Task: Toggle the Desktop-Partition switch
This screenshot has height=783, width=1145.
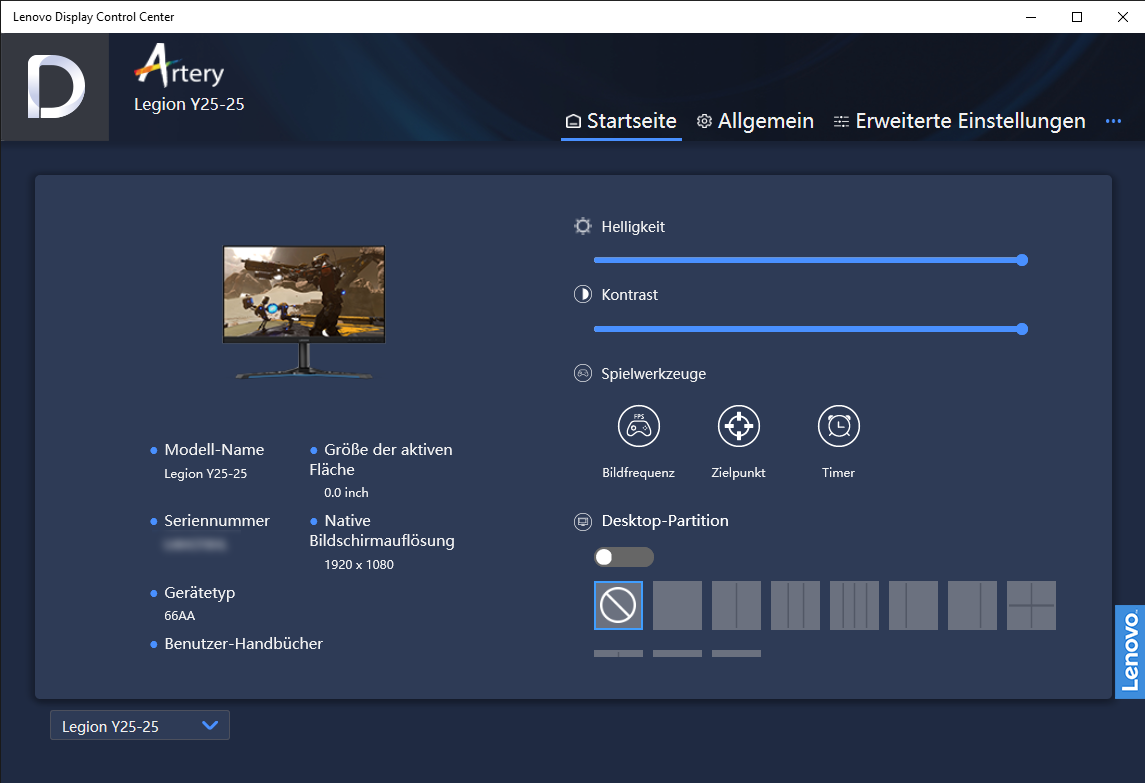Action: point(623,557)
